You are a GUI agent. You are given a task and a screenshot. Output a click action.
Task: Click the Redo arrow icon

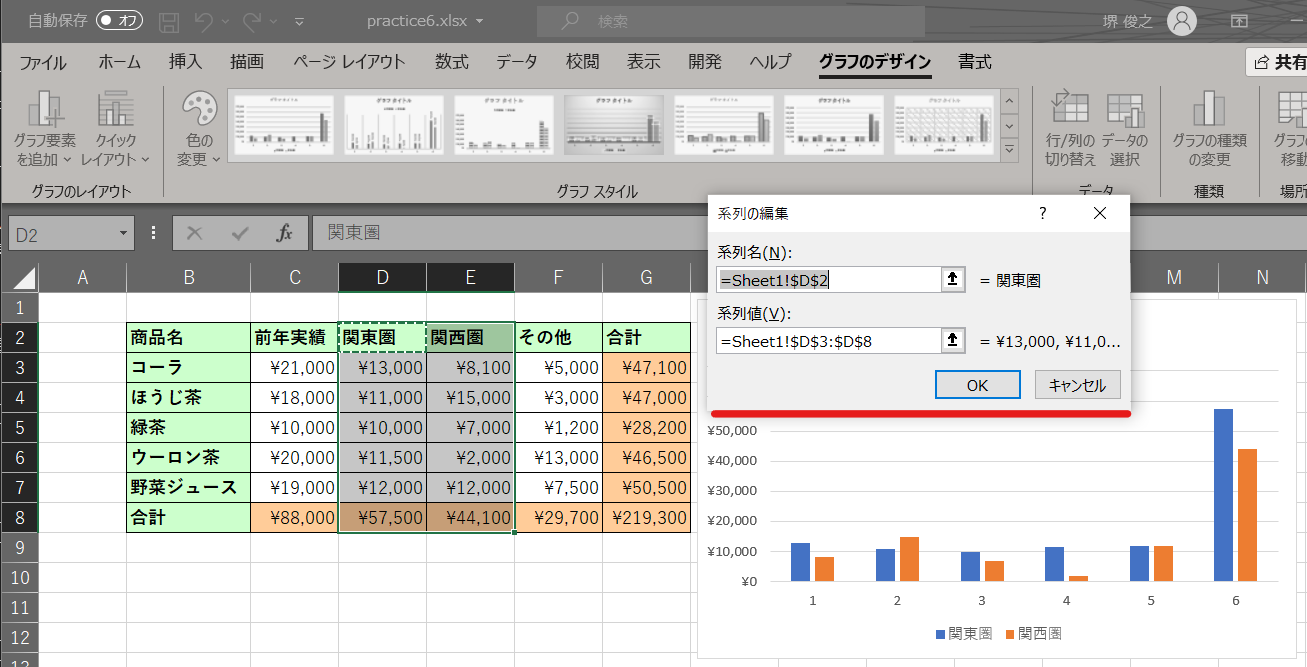[252, 21]
